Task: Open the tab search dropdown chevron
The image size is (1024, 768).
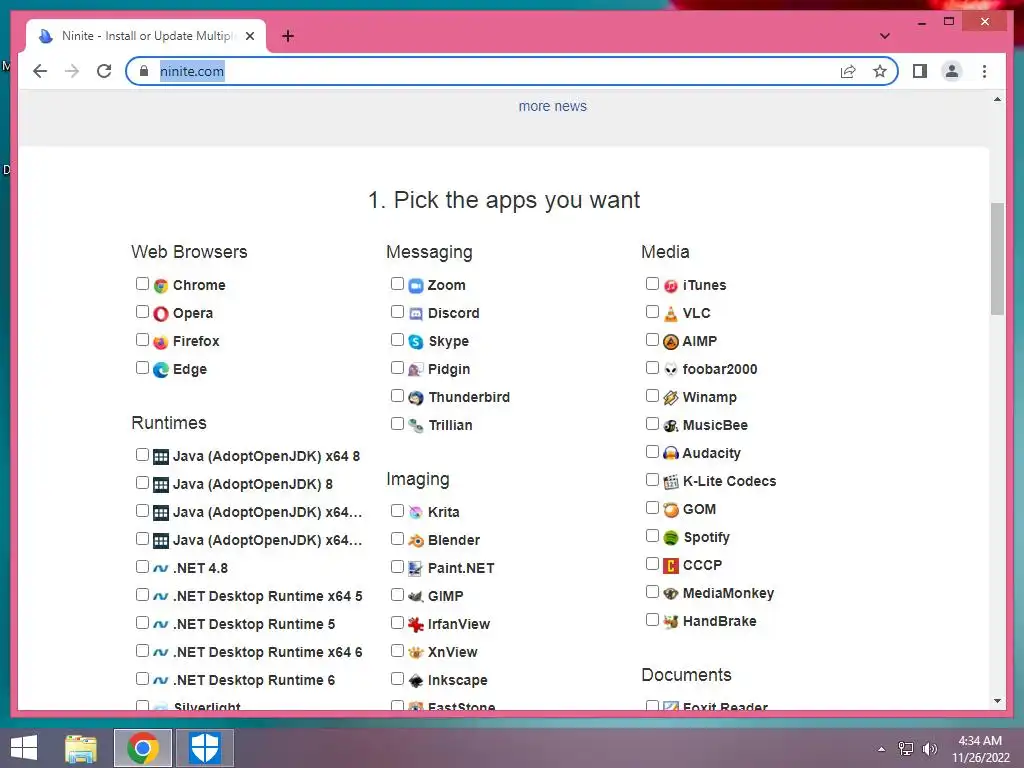Action: click(x=885, y=36)
